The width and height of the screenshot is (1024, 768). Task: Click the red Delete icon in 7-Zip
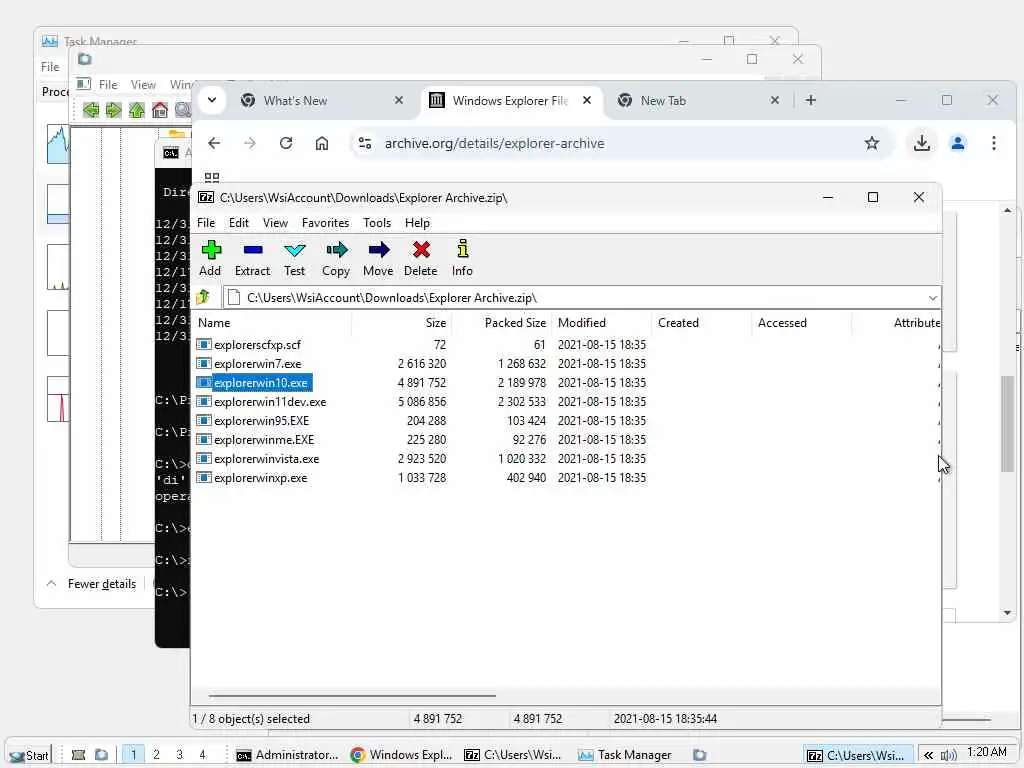[421, 259]
